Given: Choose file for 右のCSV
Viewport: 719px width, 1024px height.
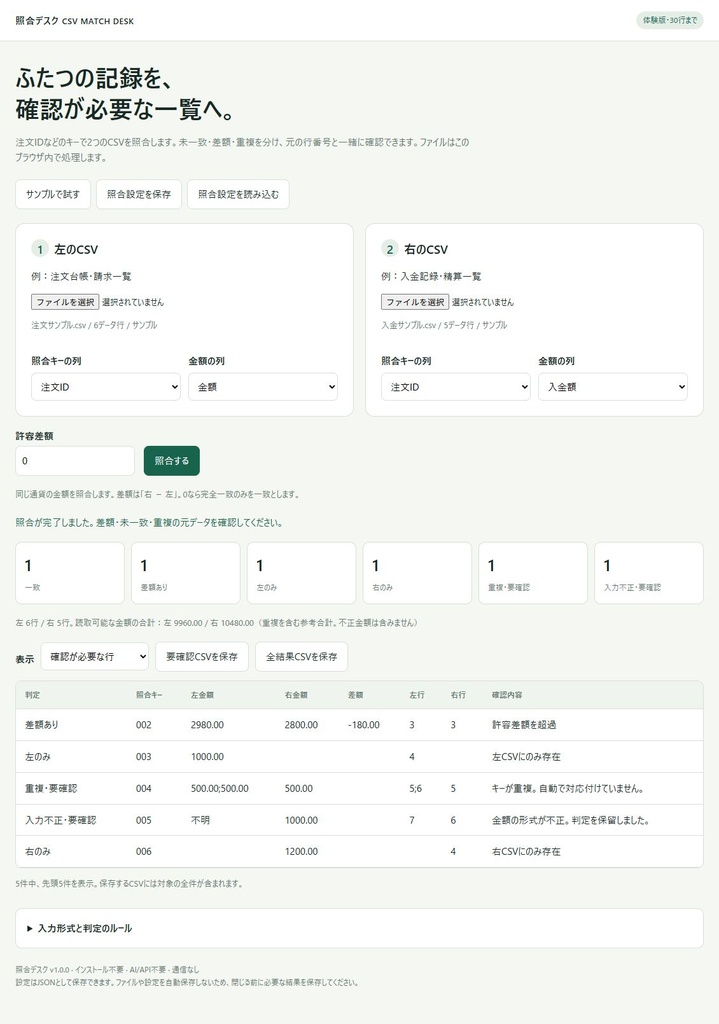Looking at the screenshot, I should tap(415, 302).
